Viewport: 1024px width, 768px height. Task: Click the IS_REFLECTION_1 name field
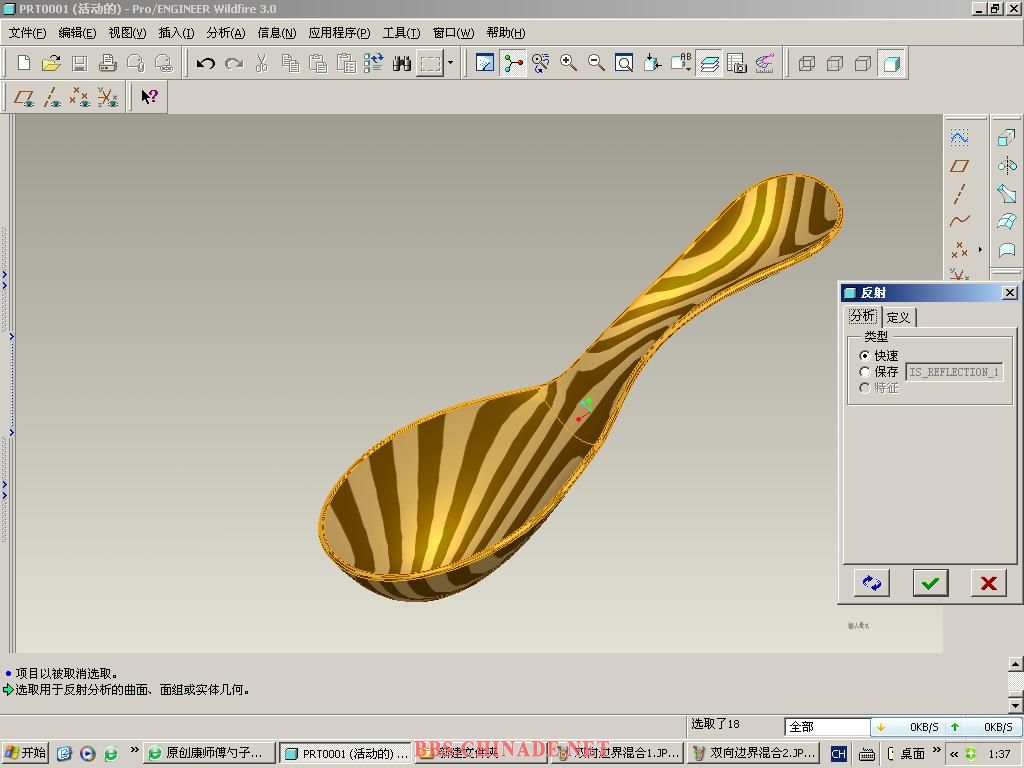953,372
